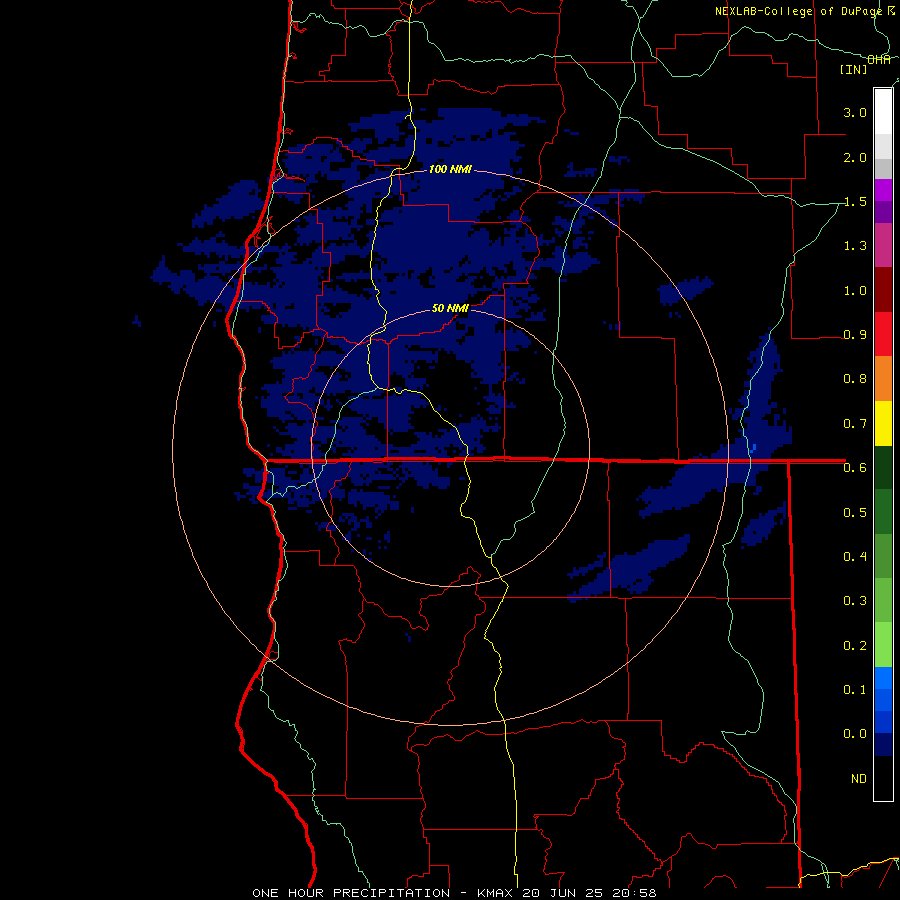Click the 1.3 legend value
900x900 pixels.
pyautogui.click(x=855, y=246)
